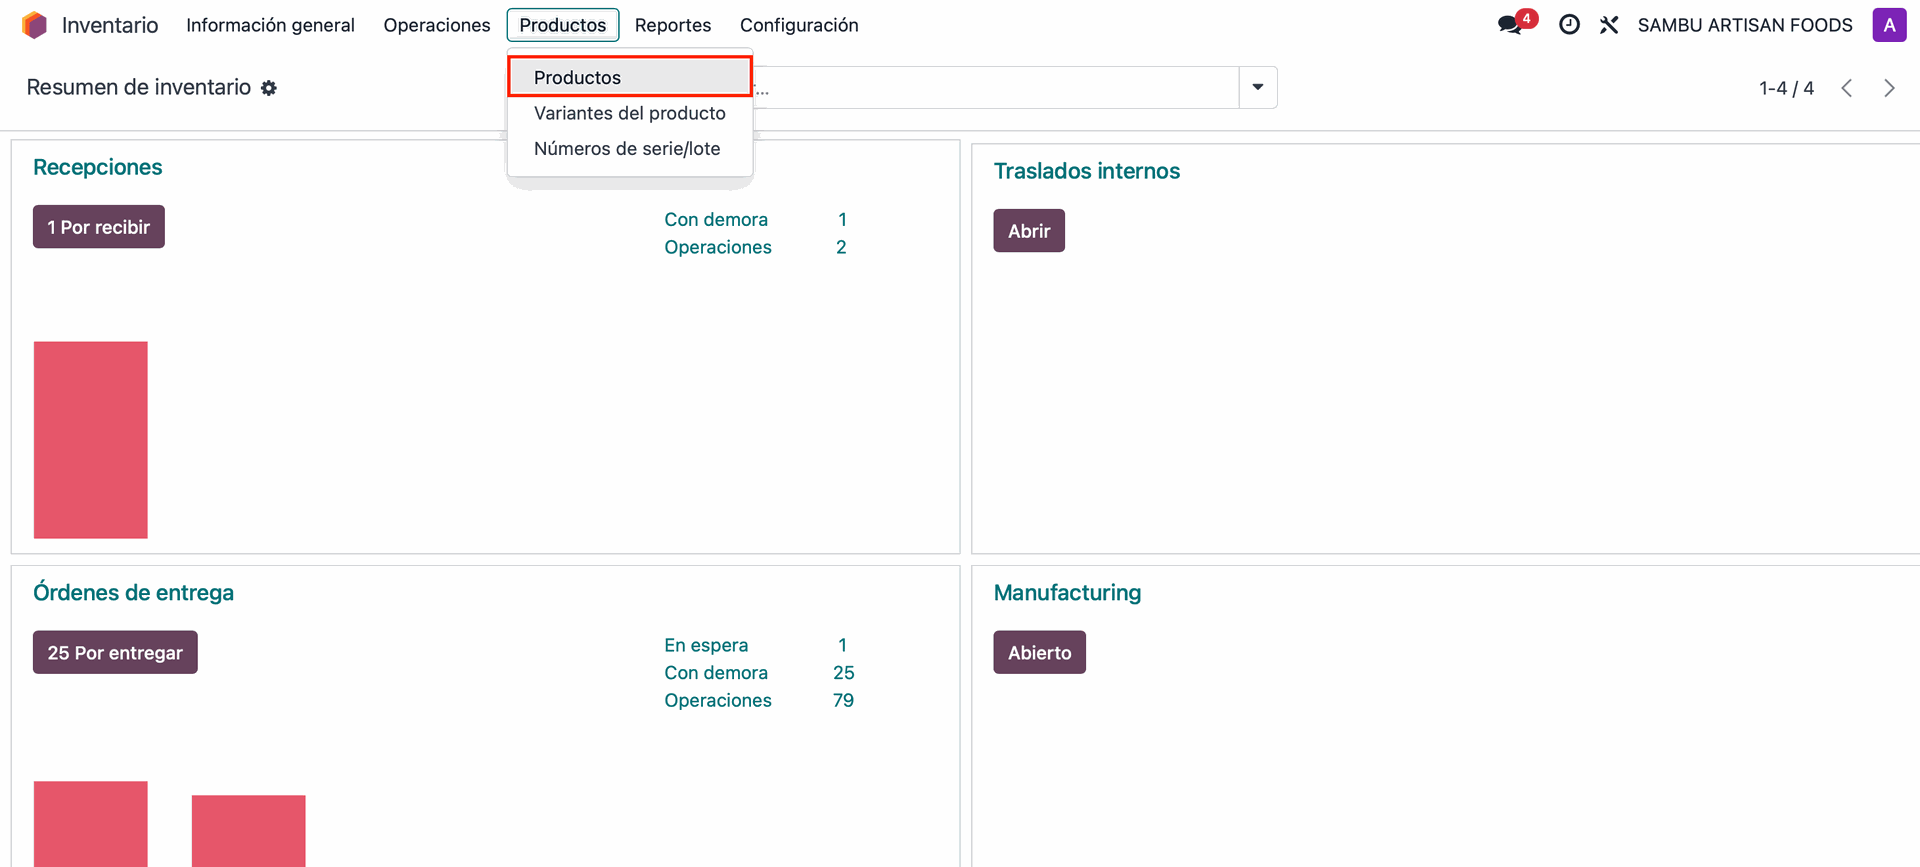This screenshot has width=1920, height=867.
Task: Click the red bar in Recepciones chart
Action: click(91, 440)
